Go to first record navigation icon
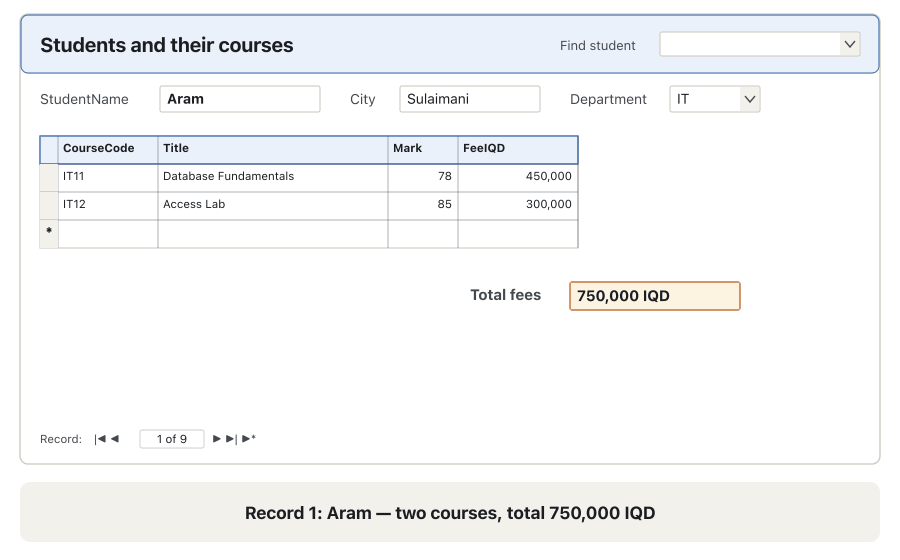900x560 pixels. [100, 439]
